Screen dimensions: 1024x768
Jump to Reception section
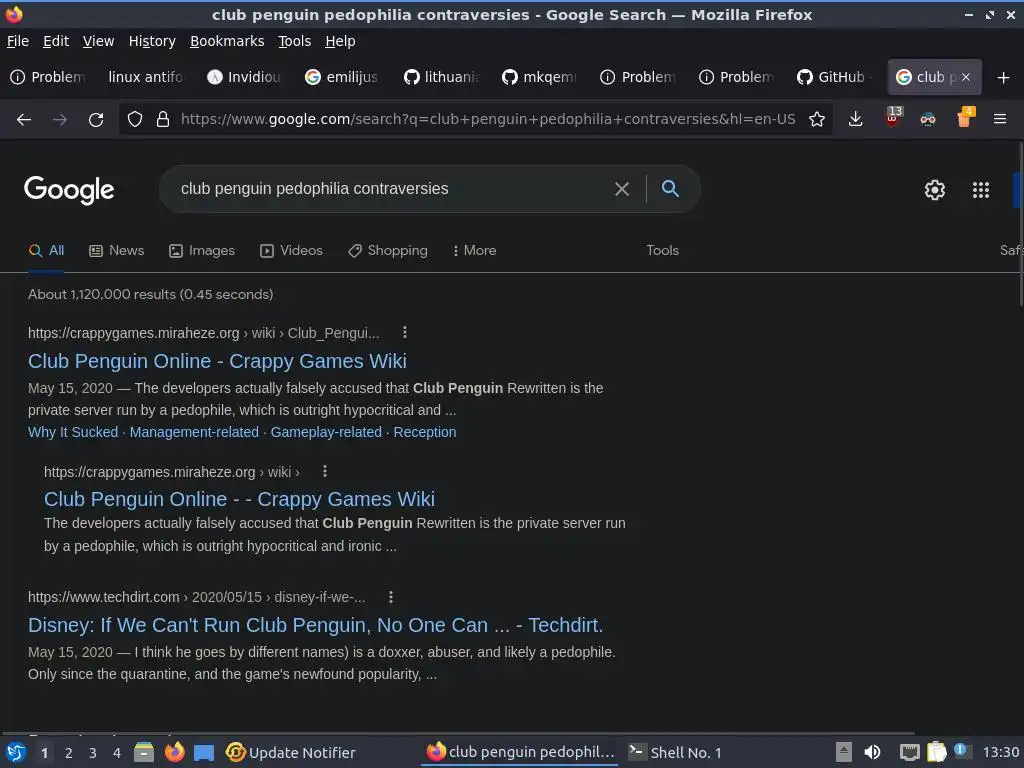click(x=424, y=432)
